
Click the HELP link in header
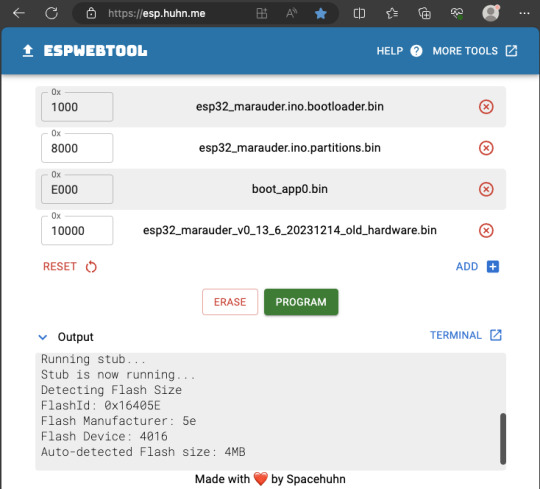coord(390,51)
